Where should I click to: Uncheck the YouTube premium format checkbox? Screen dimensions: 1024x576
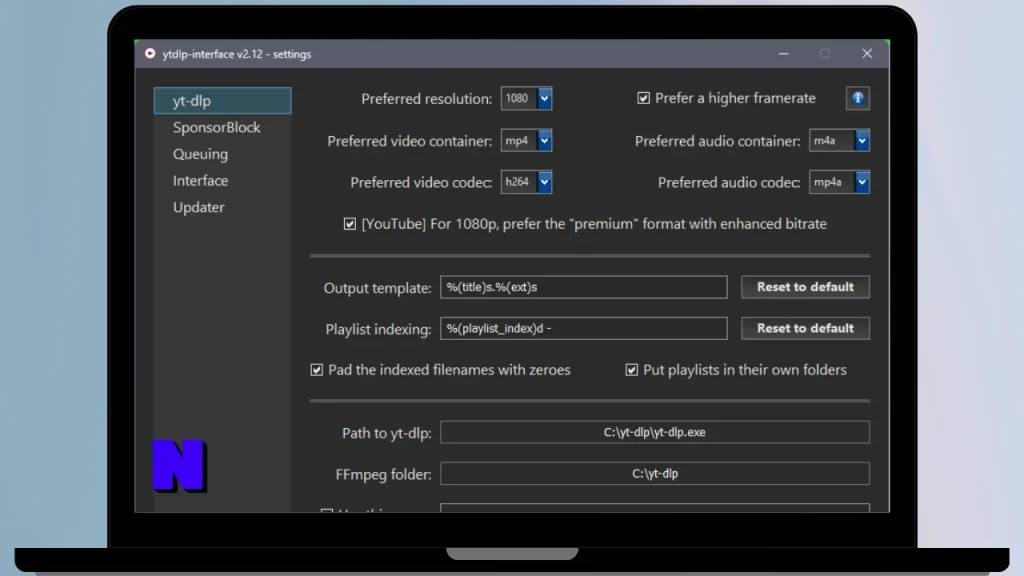click(x=350, y=224)
